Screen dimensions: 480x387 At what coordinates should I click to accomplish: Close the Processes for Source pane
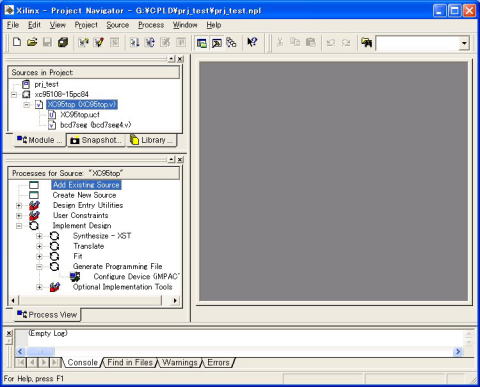tap(180, 160)
